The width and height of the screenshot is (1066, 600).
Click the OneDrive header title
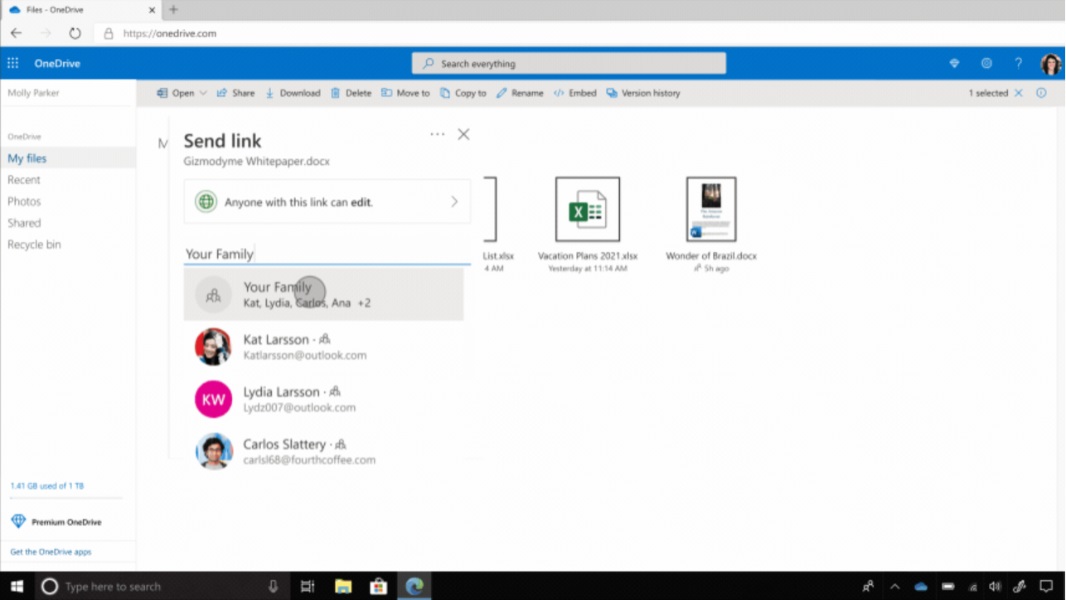coord(57,63)
